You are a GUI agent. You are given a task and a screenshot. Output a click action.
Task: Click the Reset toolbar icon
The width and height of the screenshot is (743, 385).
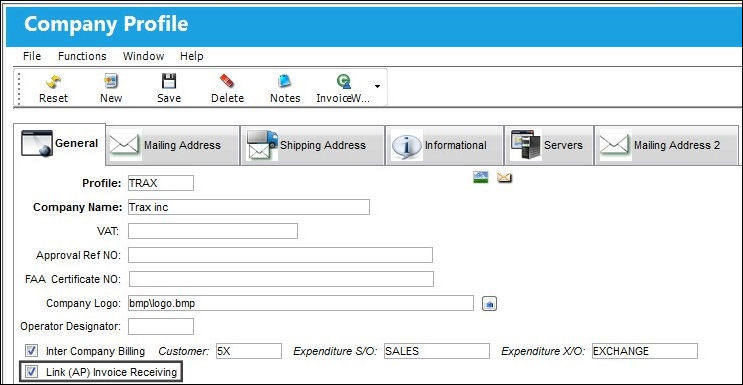coord(53,89)
